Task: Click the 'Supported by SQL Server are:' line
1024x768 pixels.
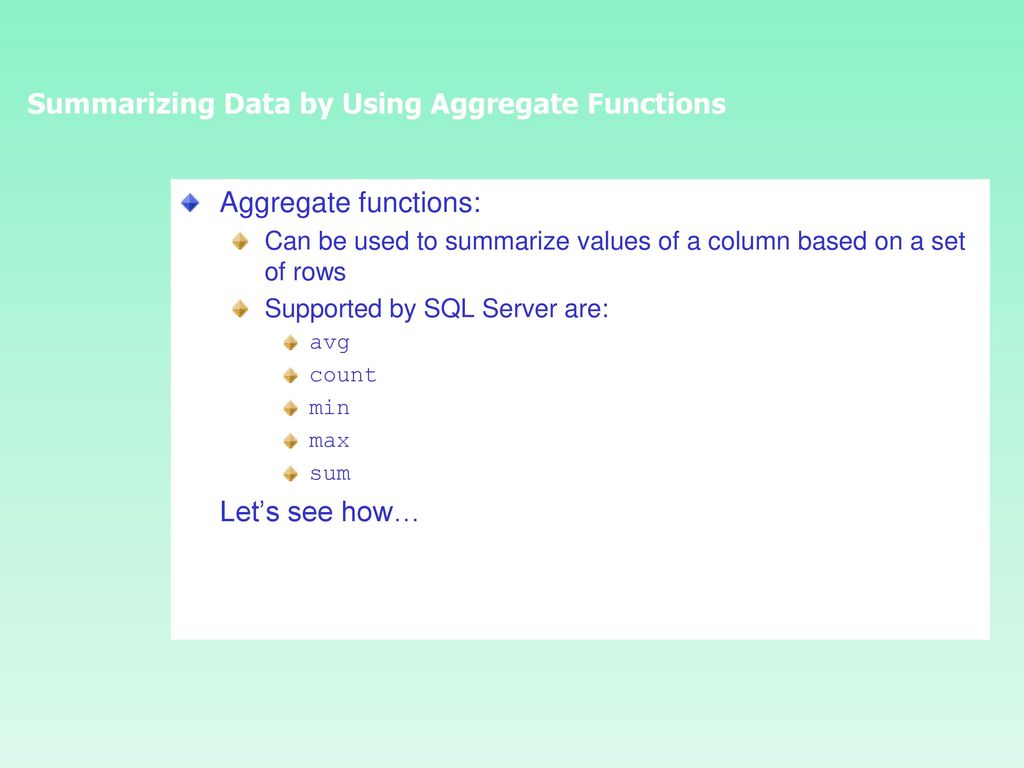Action: pos(436,309)
